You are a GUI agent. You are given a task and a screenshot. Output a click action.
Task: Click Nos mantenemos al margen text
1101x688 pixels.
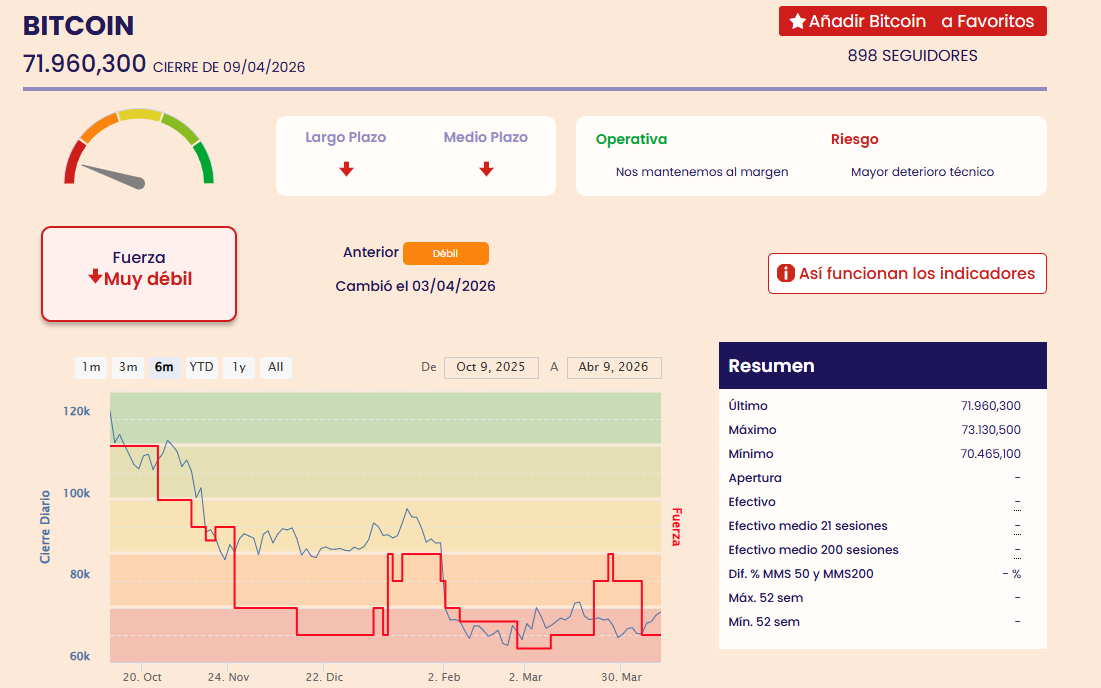[x=702, y=172]
